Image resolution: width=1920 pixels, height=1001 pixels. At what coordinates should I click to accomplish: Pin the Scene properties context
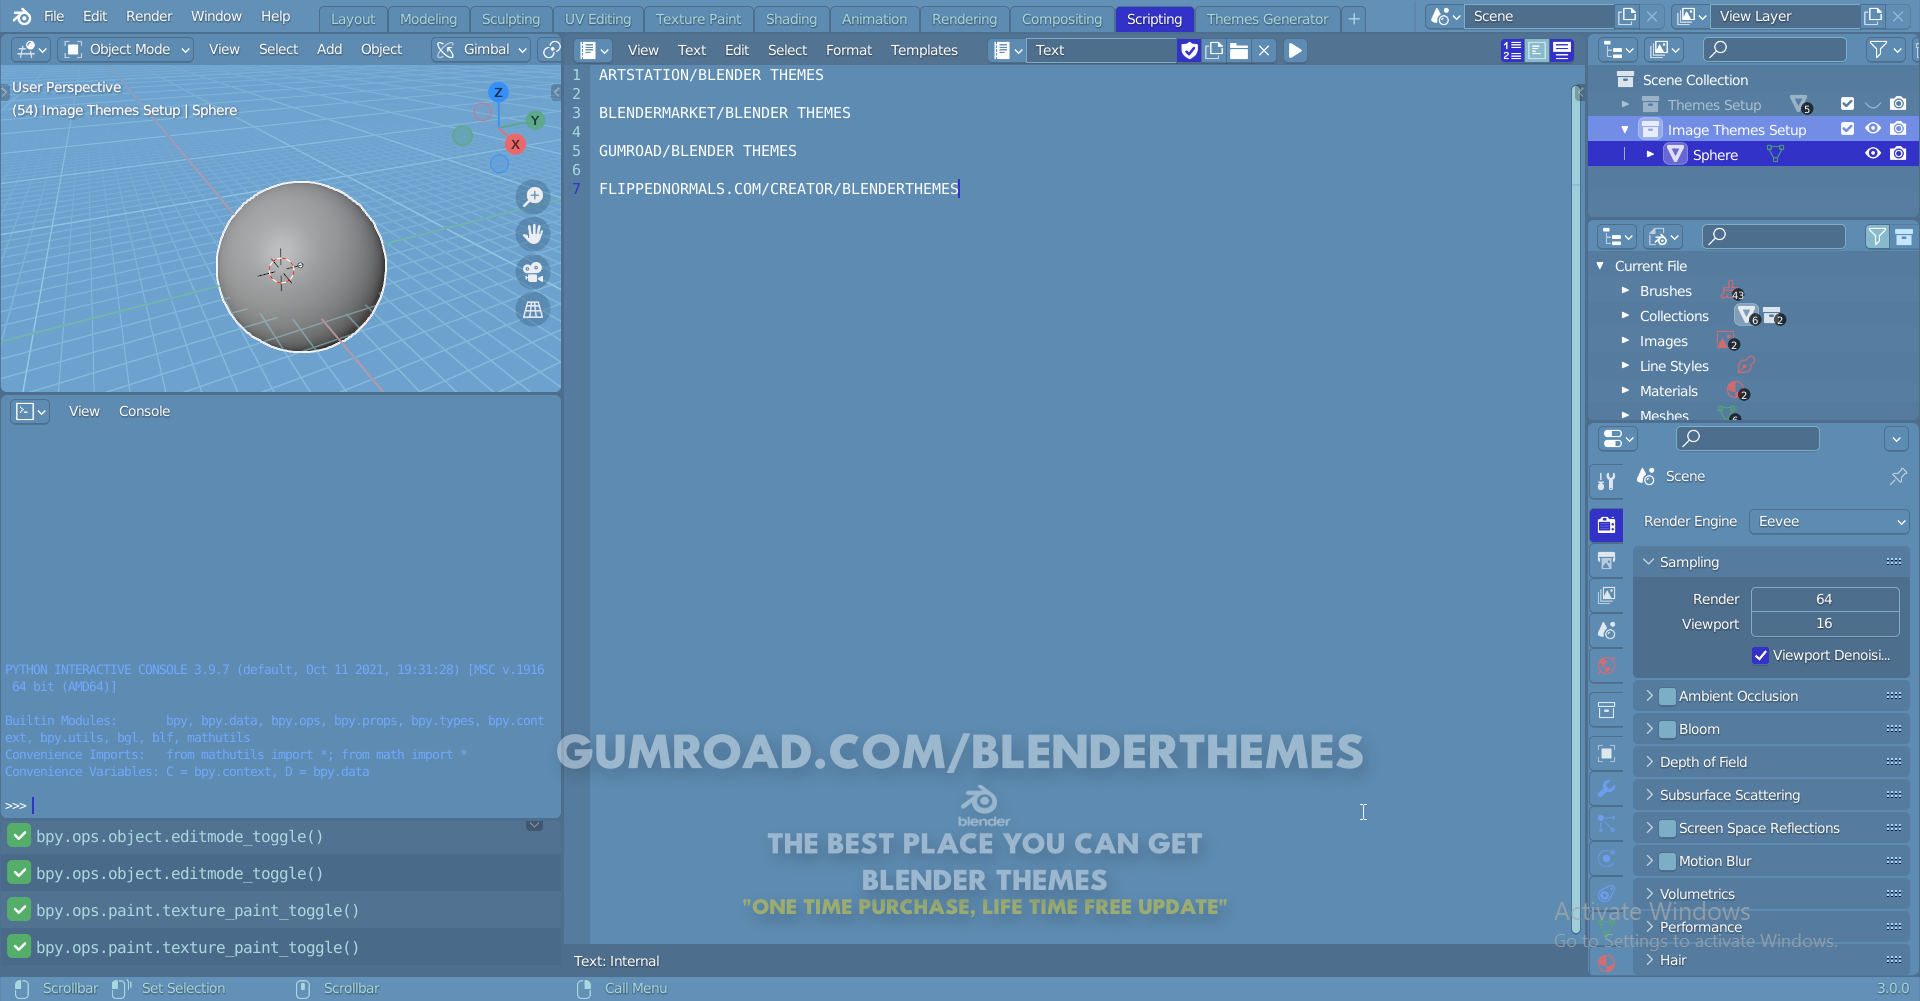pos(1897,477)
